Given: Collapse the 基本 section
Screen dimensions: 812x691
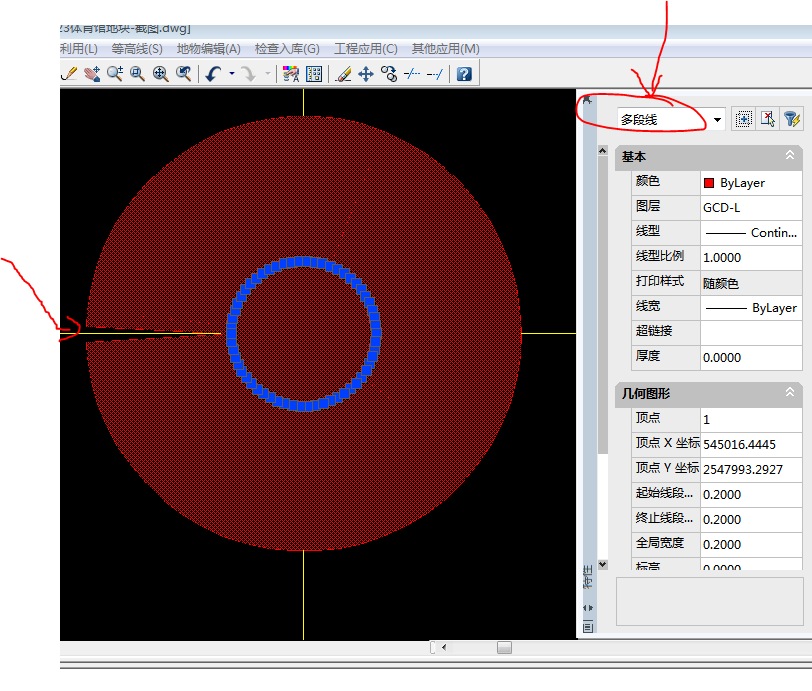Looking at the screenshot, I should 790,155.
